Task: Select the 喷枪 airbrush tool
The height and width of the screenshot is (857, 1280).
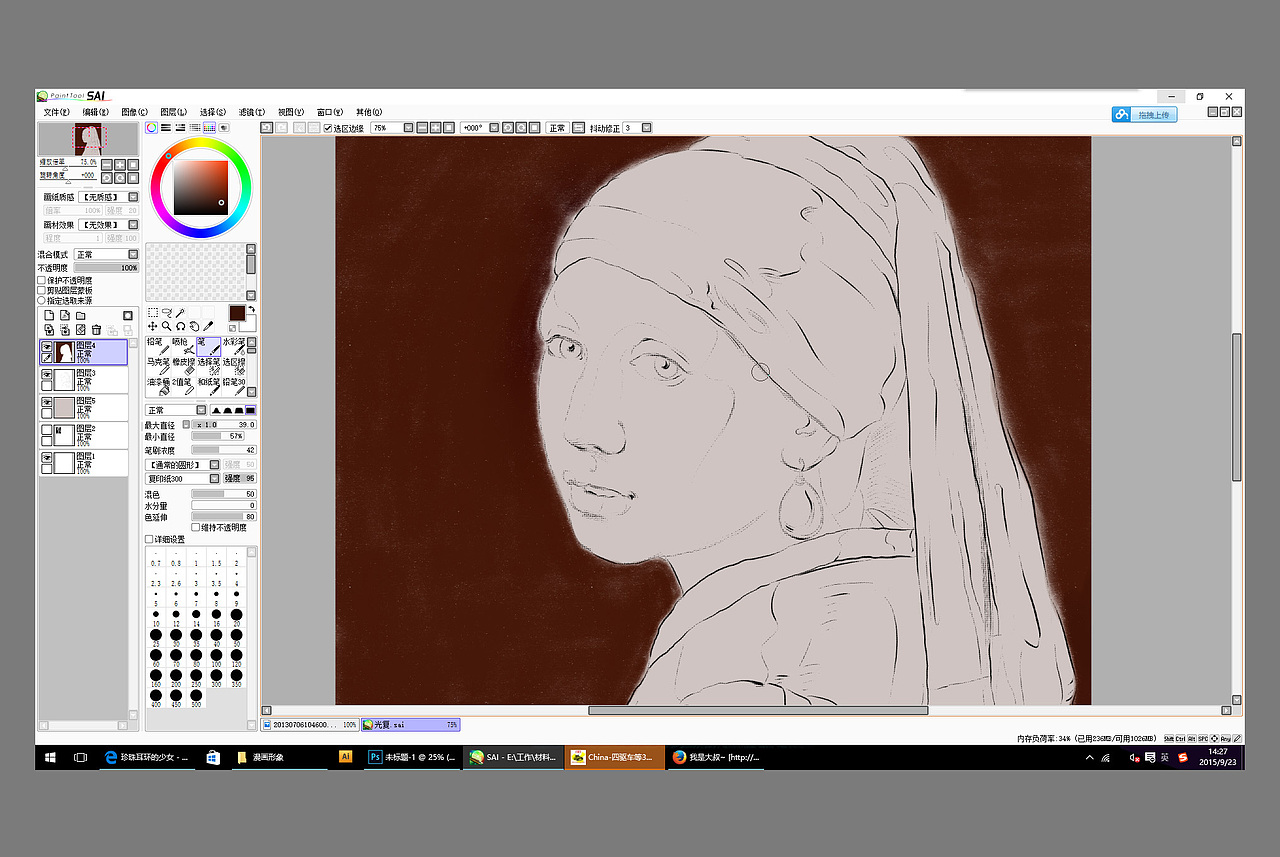Action: (183, 346)
